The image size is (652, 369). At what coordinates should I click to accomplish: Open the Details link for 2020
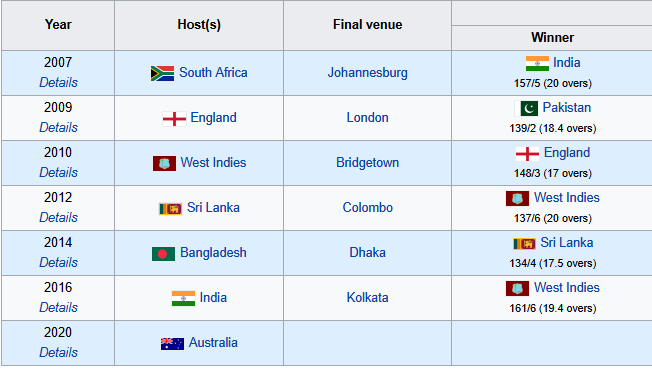[58, 352]
